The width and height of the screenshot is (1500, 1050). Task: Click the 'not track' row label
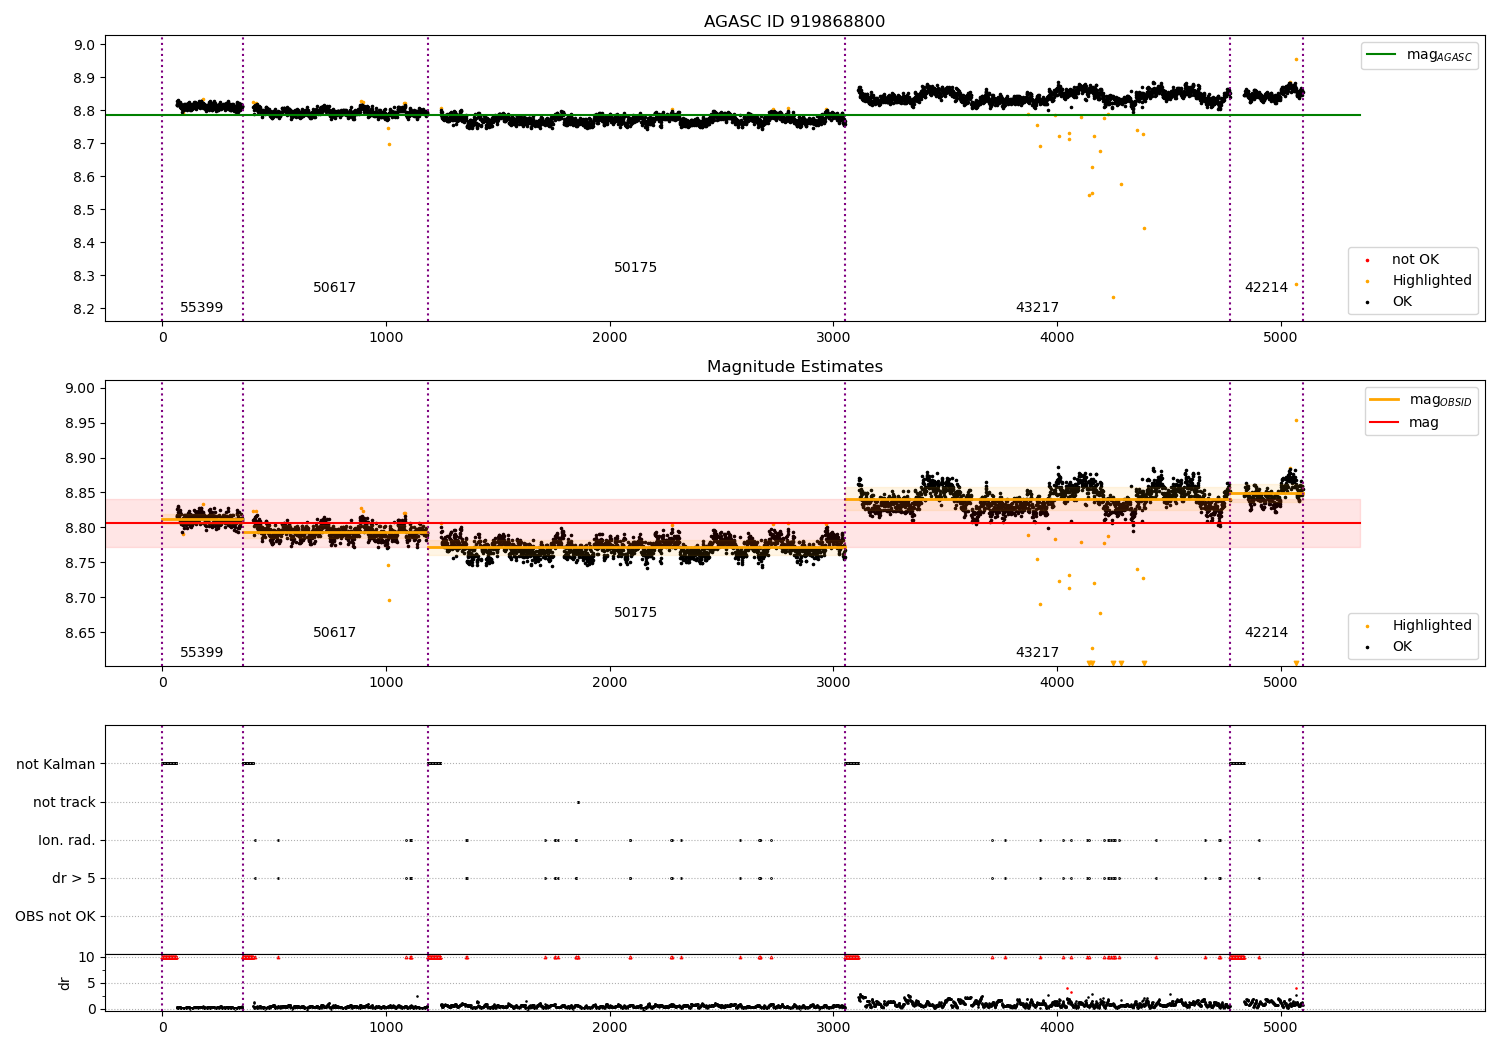tap(64, 802)
